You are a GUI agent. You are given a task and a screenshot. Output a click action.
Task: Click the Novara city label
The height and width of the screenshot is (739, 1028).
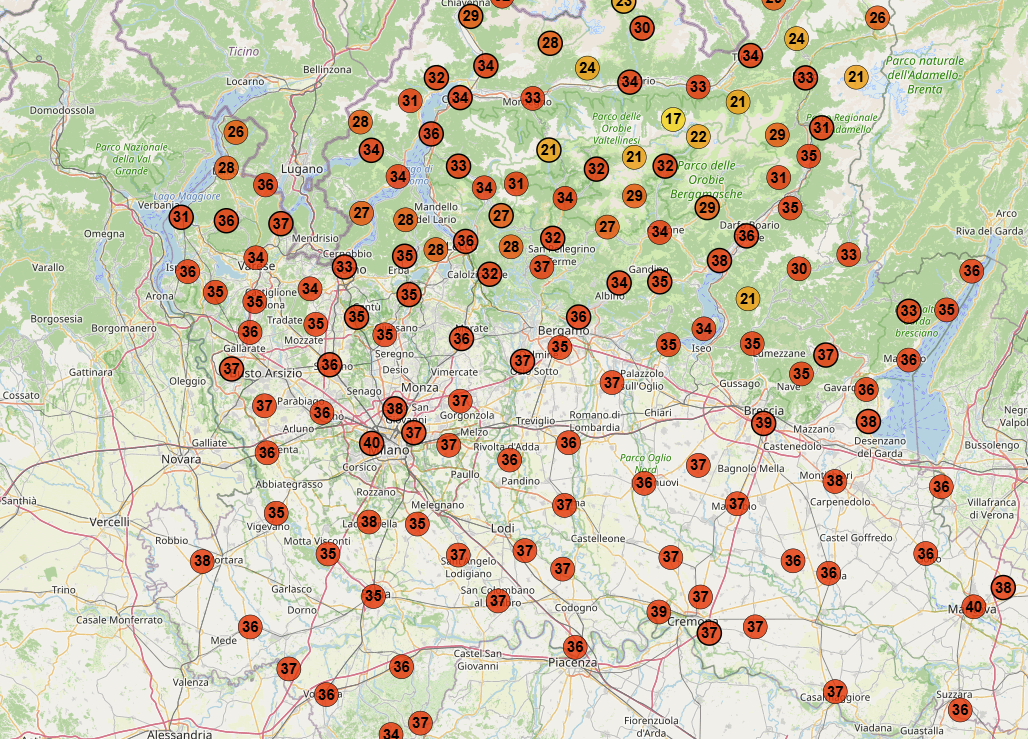coord(181,459)
